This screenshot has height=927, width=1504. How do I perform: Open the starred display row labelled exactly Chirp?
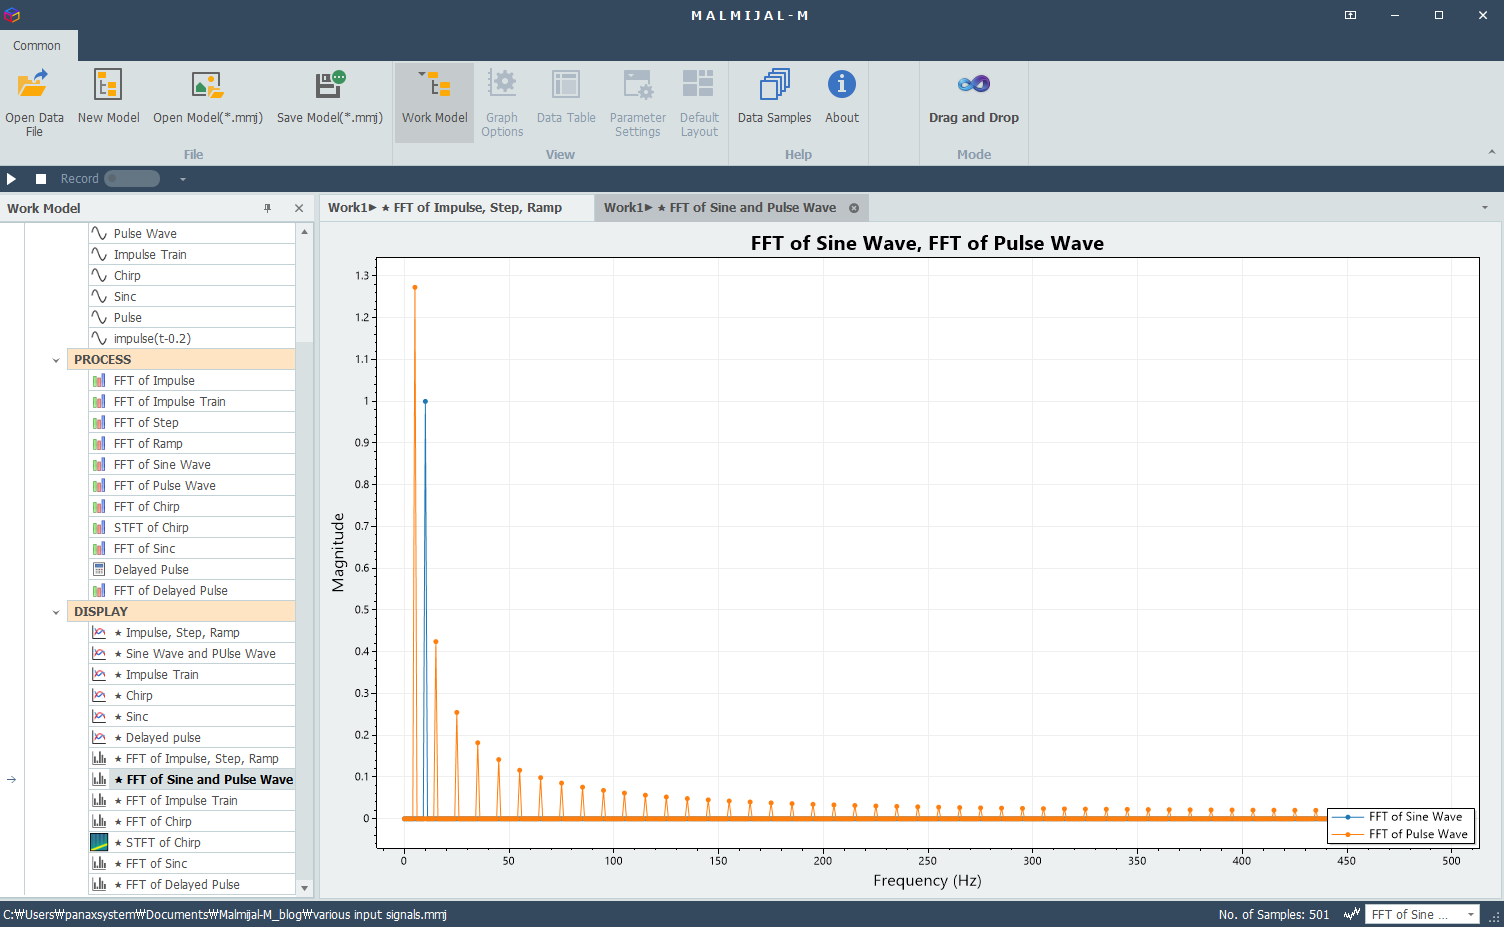pyautogui.click(x=192, y=695)
